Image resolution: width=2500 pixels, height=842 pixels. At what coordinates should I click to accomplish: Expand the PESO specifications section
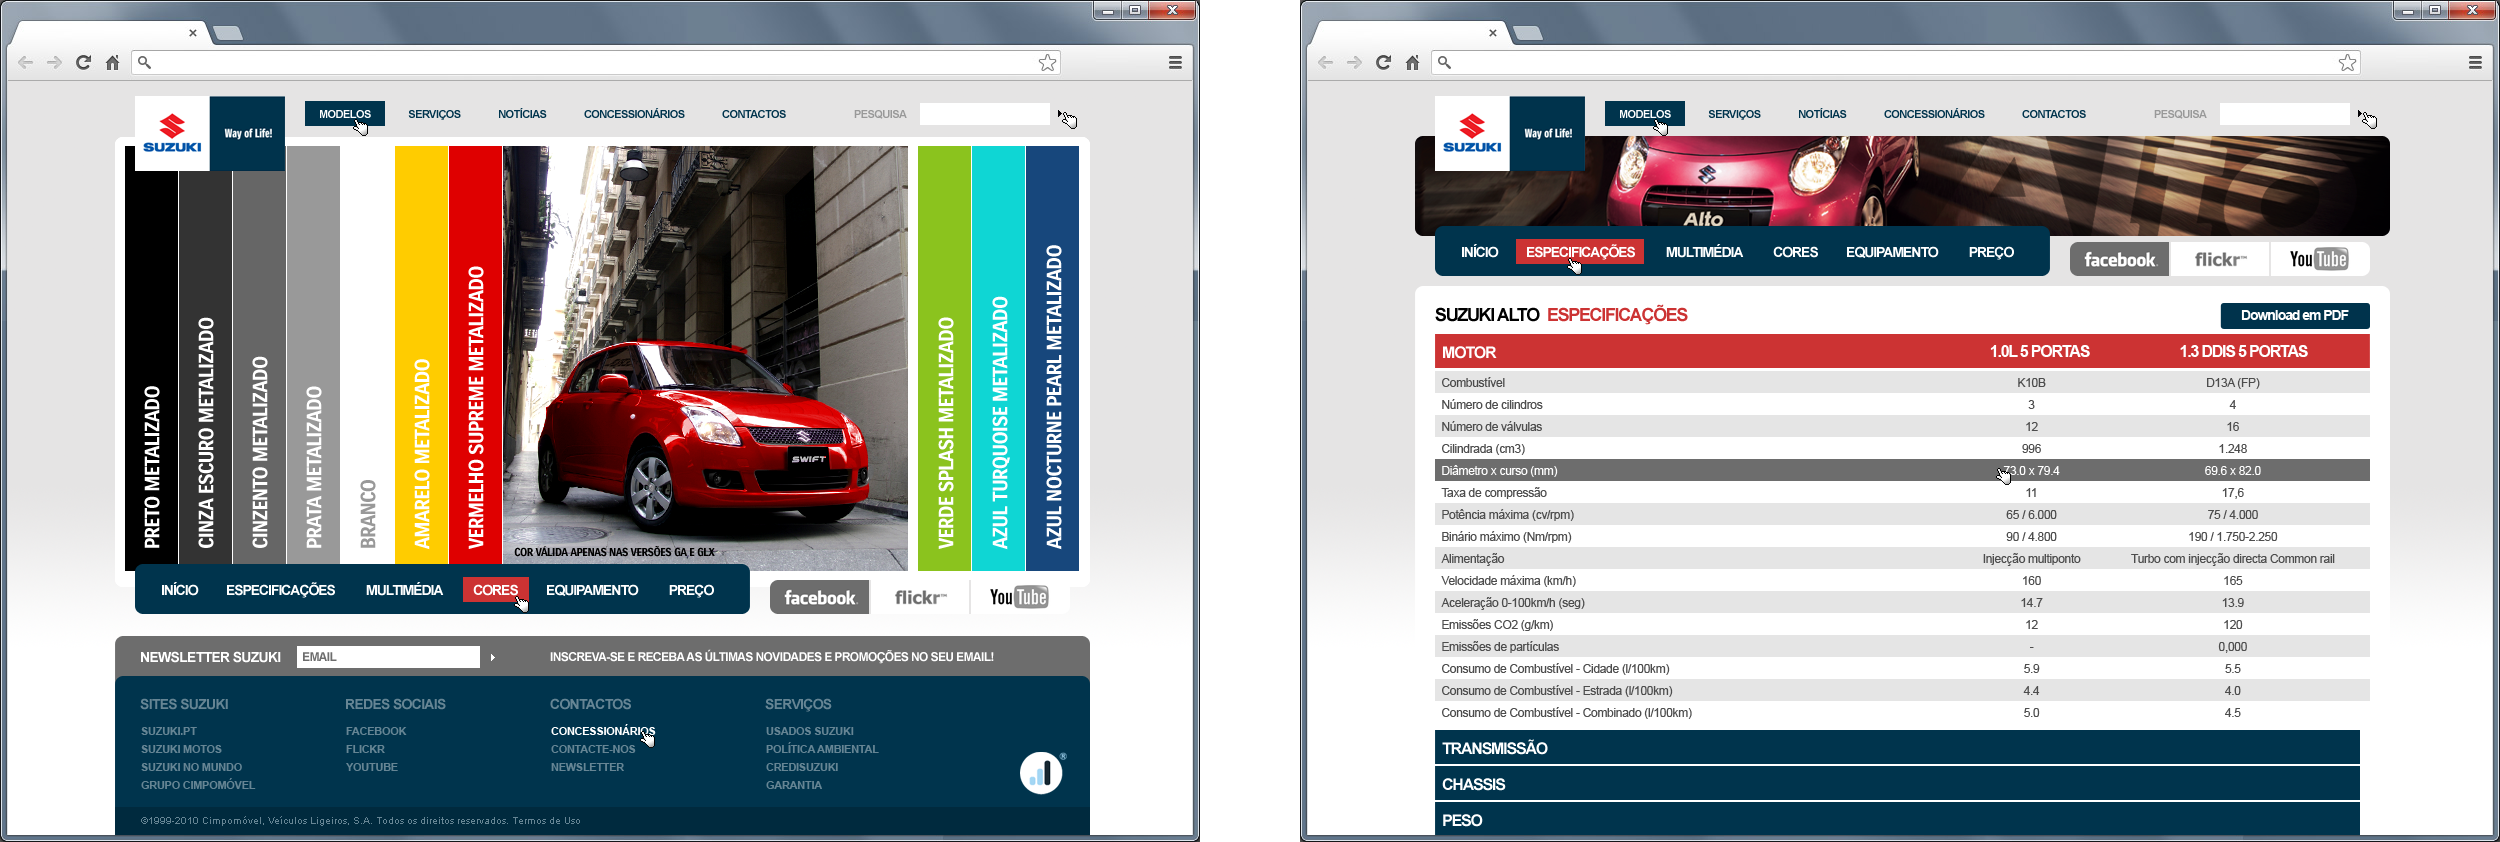1896,819
